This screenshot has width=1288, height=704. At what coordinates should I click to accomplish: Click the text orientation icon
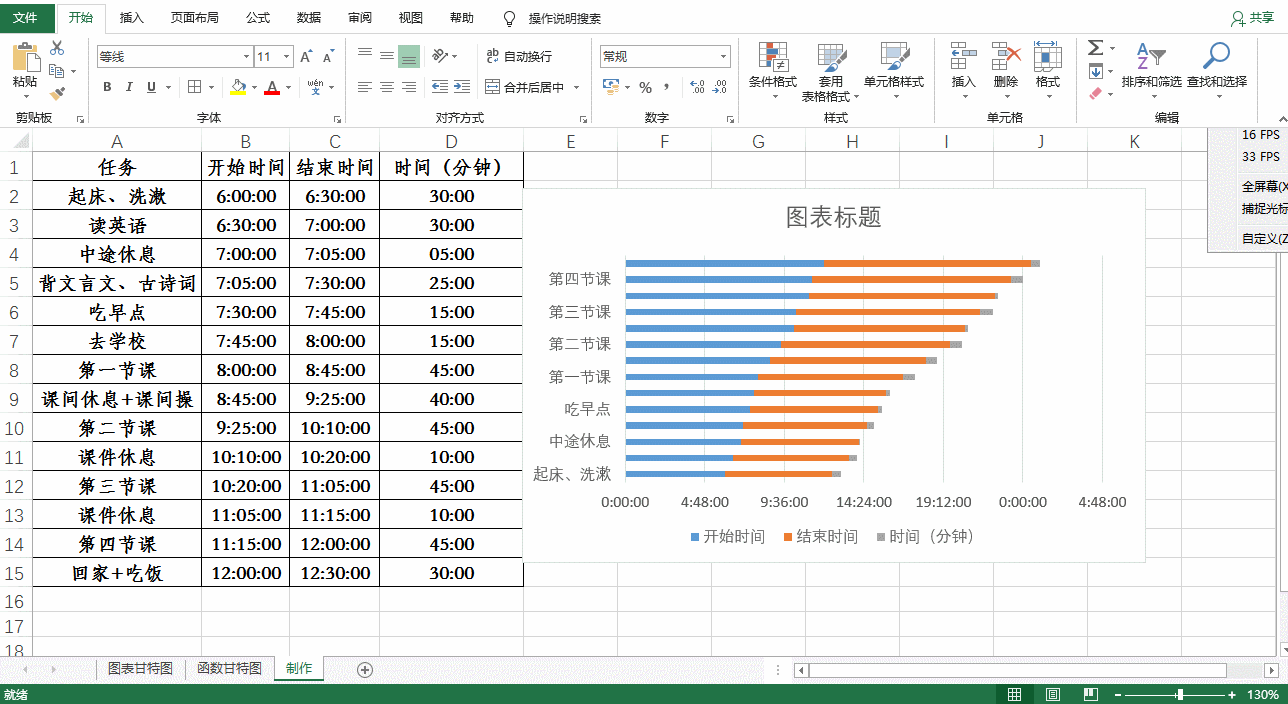(x=440, y=56)
